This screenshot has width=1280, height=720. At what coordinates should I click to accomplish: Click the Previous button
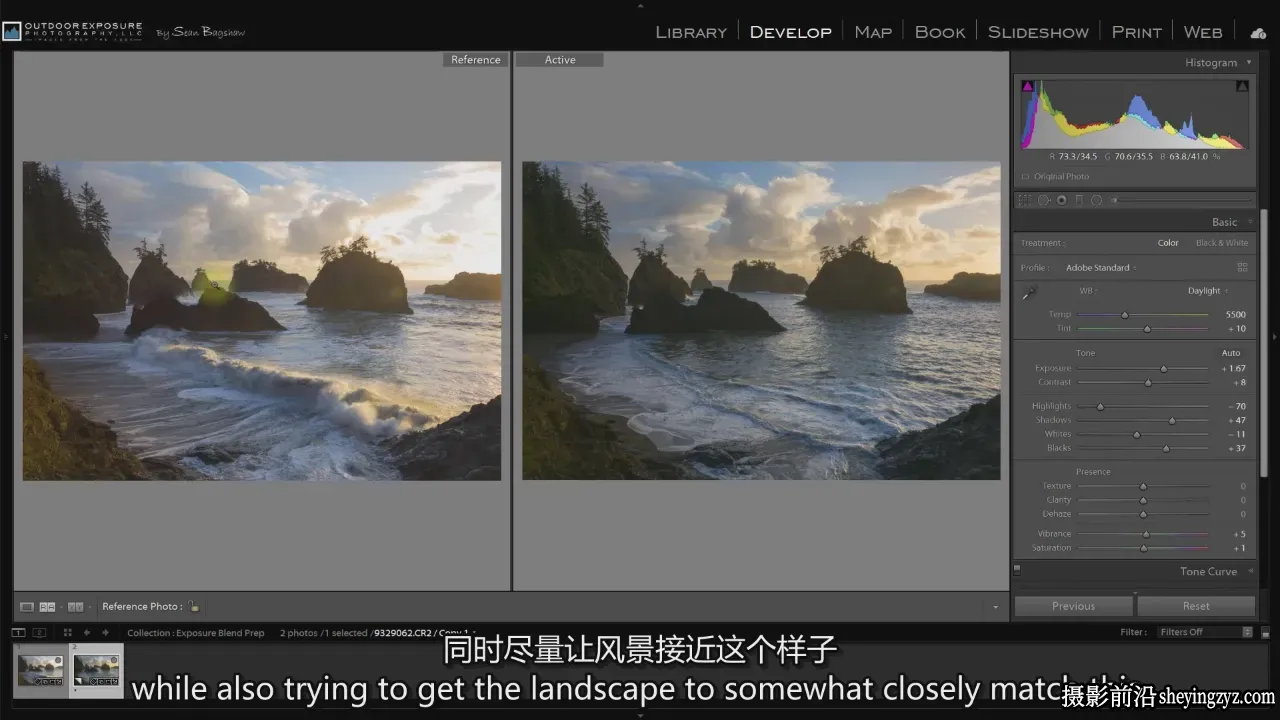[1073, 606]
